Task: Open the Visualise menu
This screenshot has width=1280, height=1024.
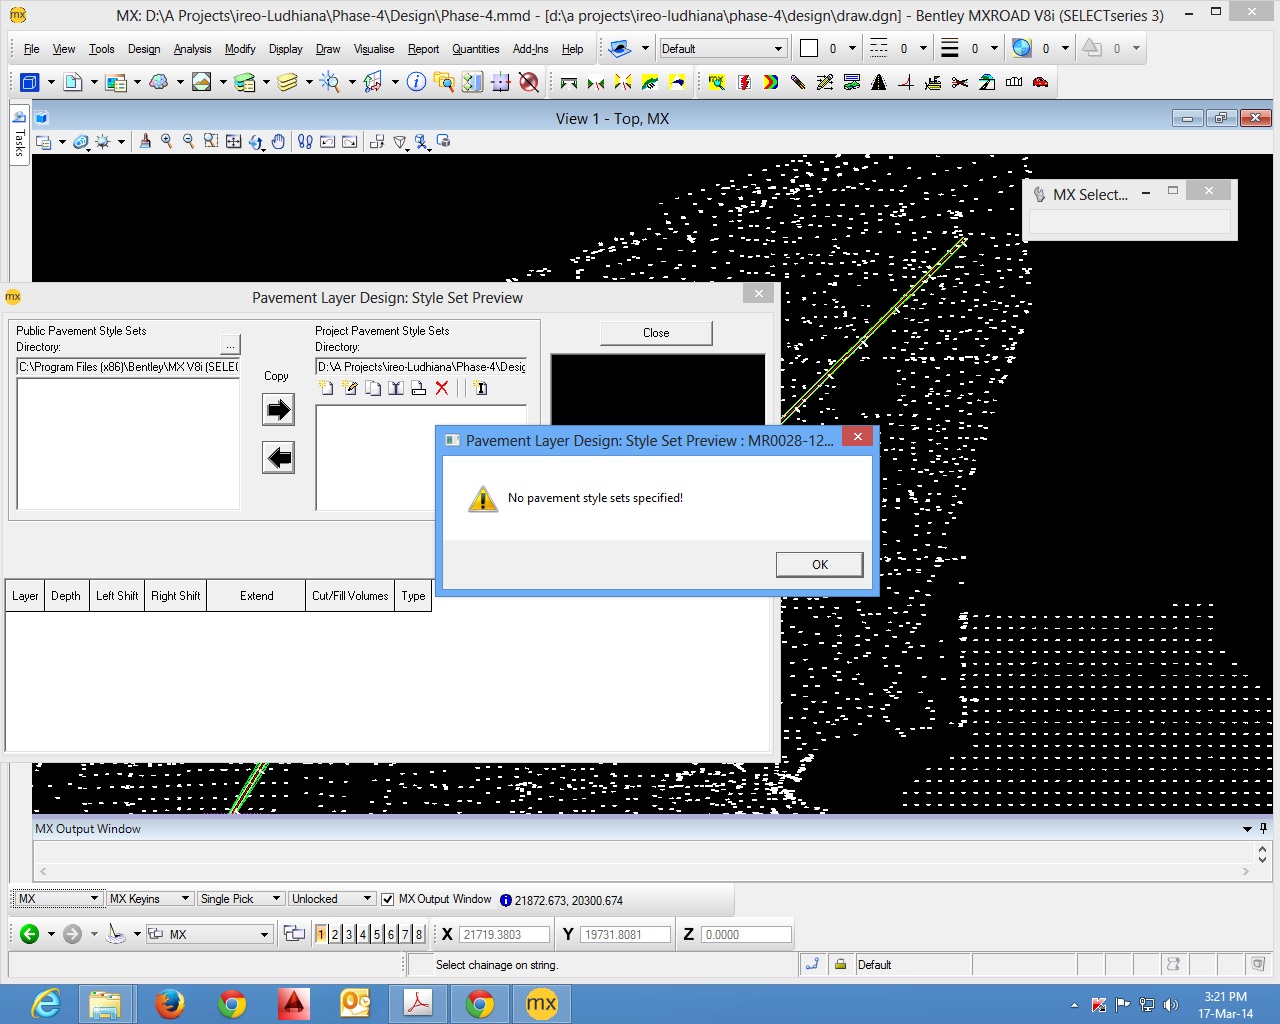Action: [x=374, y=49]
